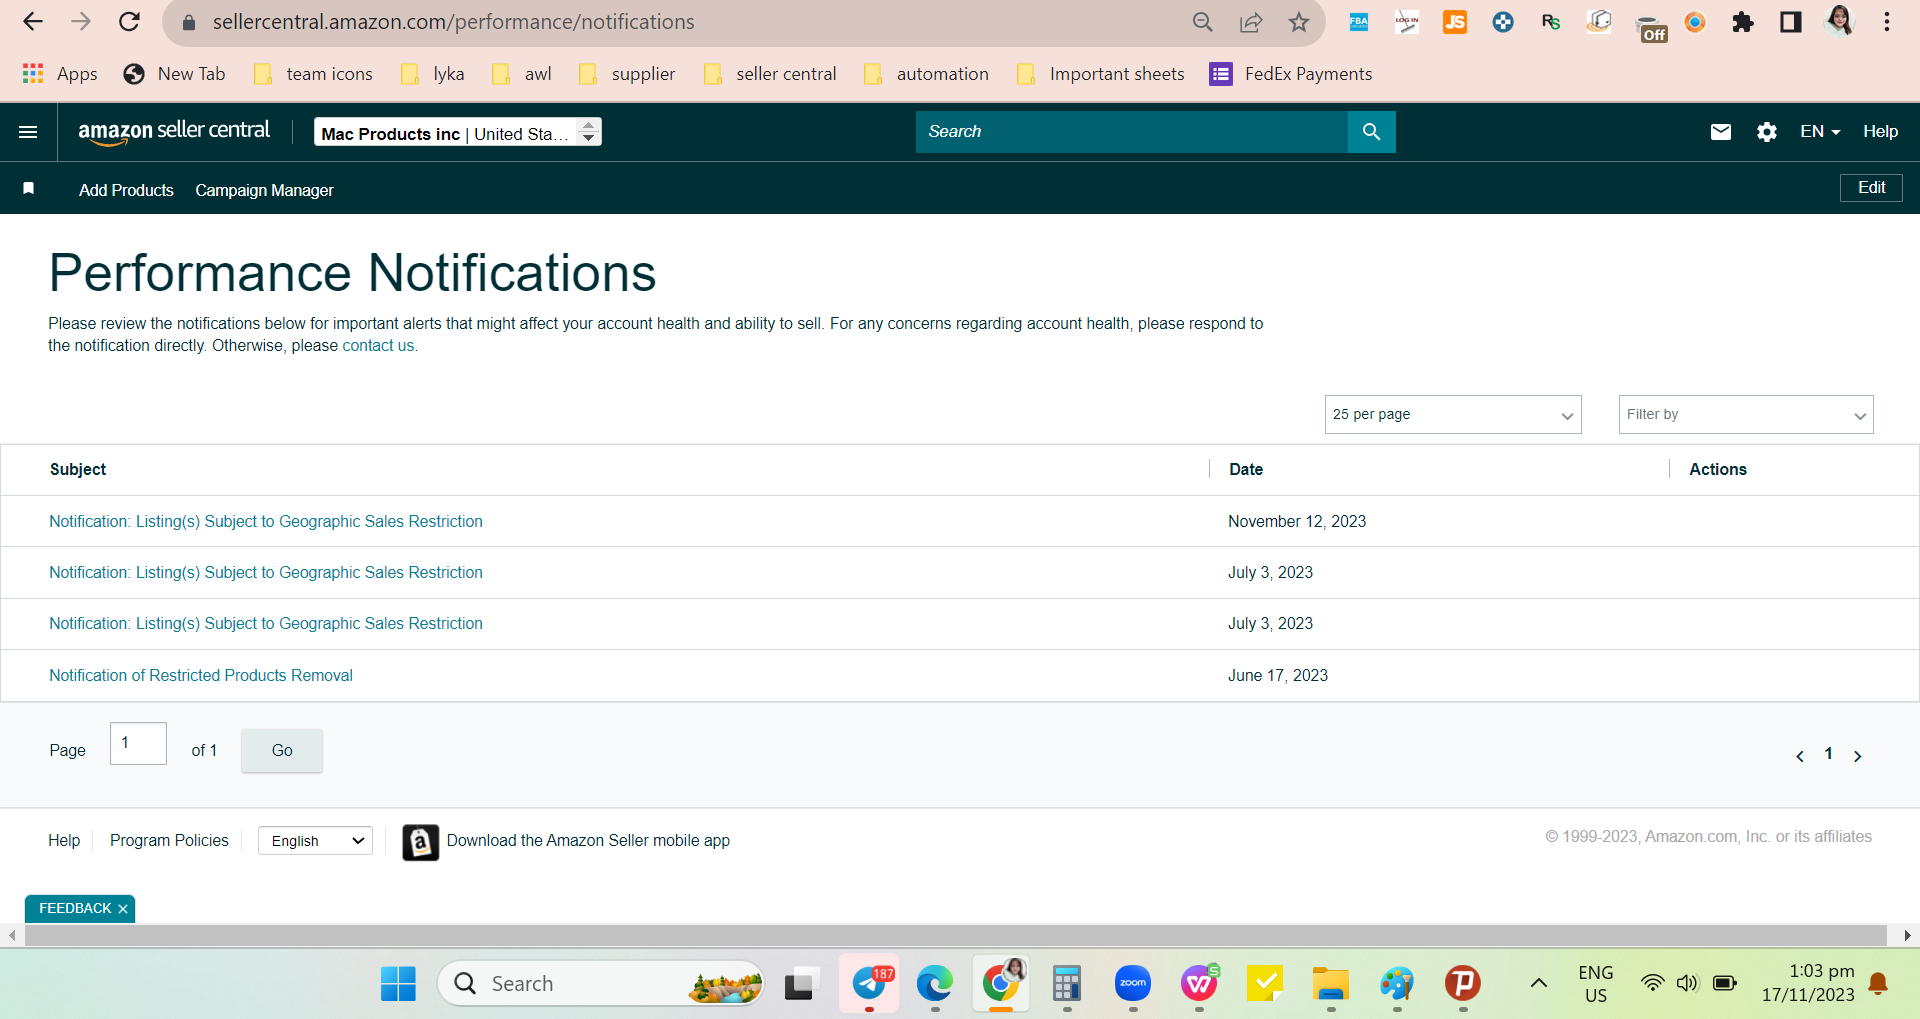Open Telegram from the taskbar

coord(870,984)
